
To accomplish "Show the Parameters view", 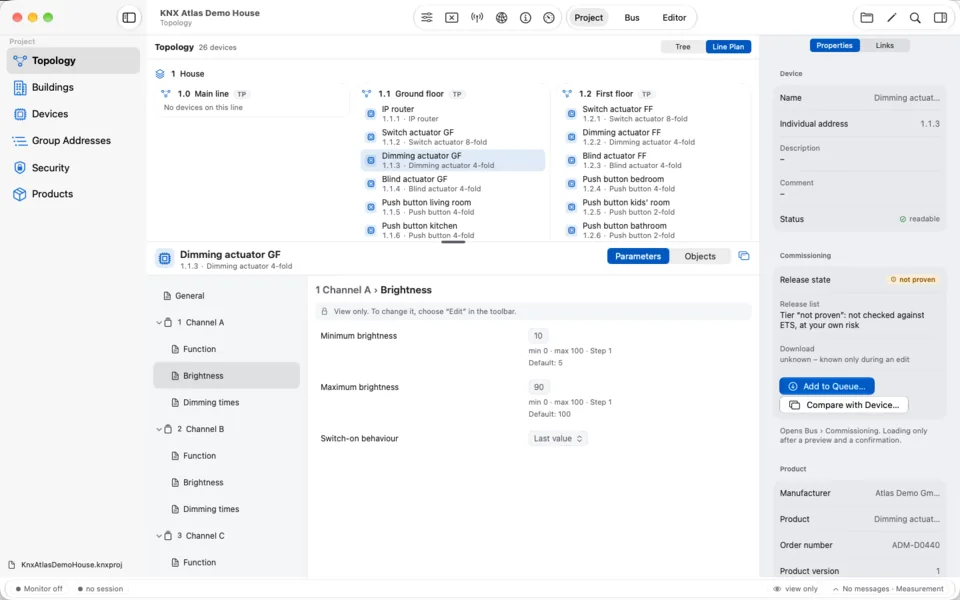I will [638, 257].
